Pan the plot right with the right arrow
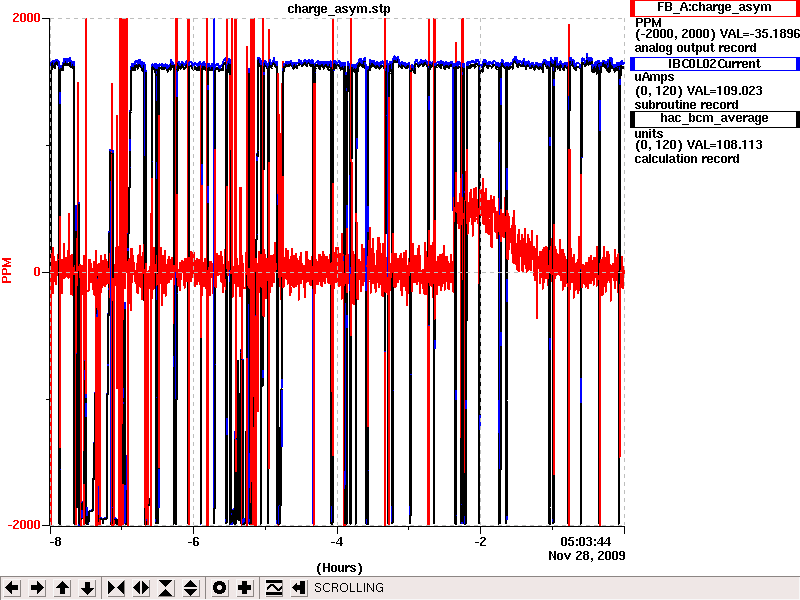 (37, 588)
